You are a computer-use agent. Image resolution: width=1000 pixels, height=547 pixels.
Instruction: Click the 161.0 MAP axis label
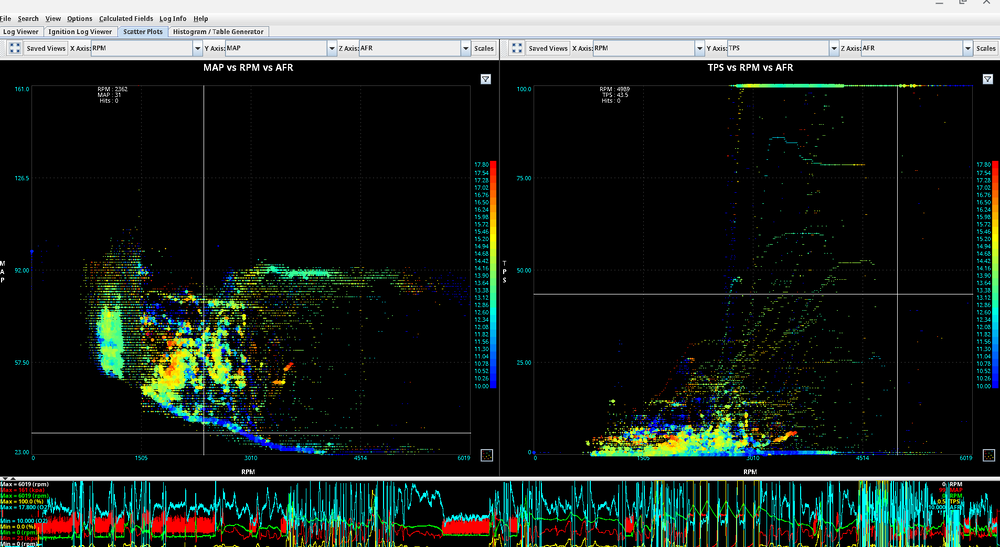[22, 89]
